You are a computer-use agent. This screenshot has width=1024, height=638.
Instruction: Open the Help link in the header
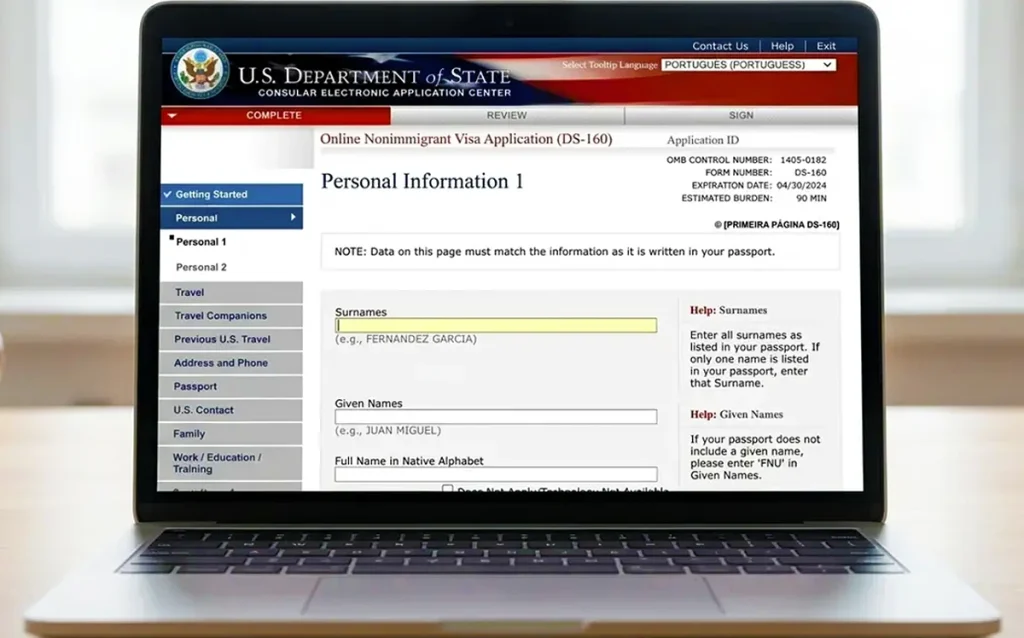pyautogui.click(x=782, y=46)
